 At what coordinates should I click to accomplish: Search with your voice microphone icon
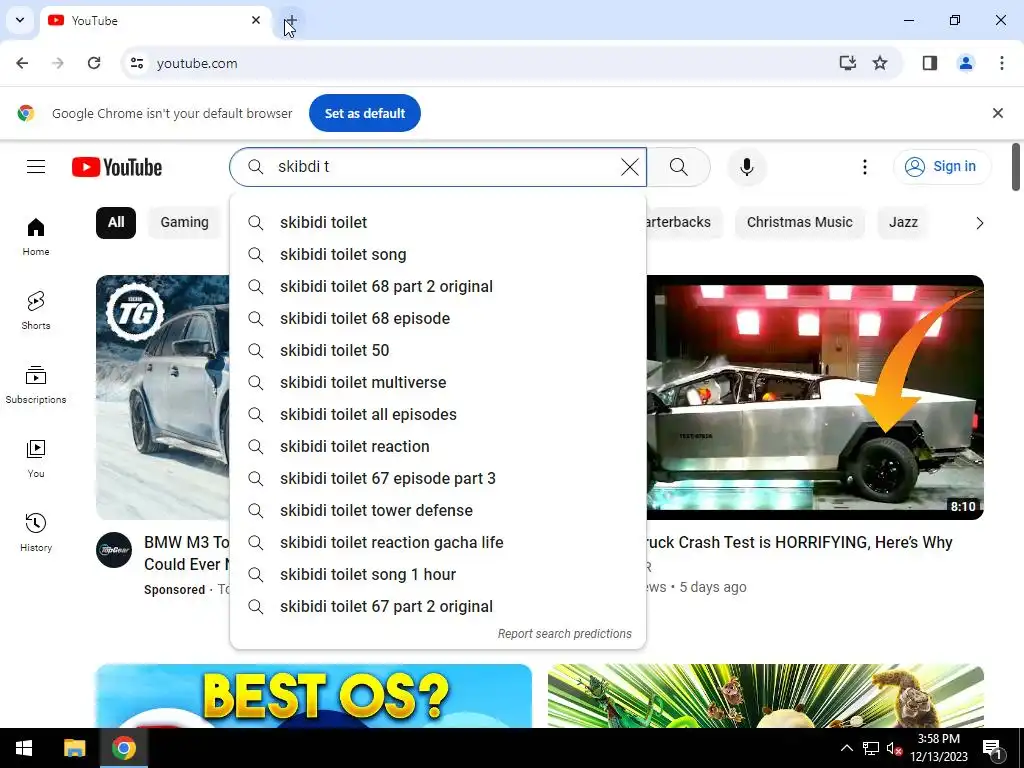click(746, 167)
